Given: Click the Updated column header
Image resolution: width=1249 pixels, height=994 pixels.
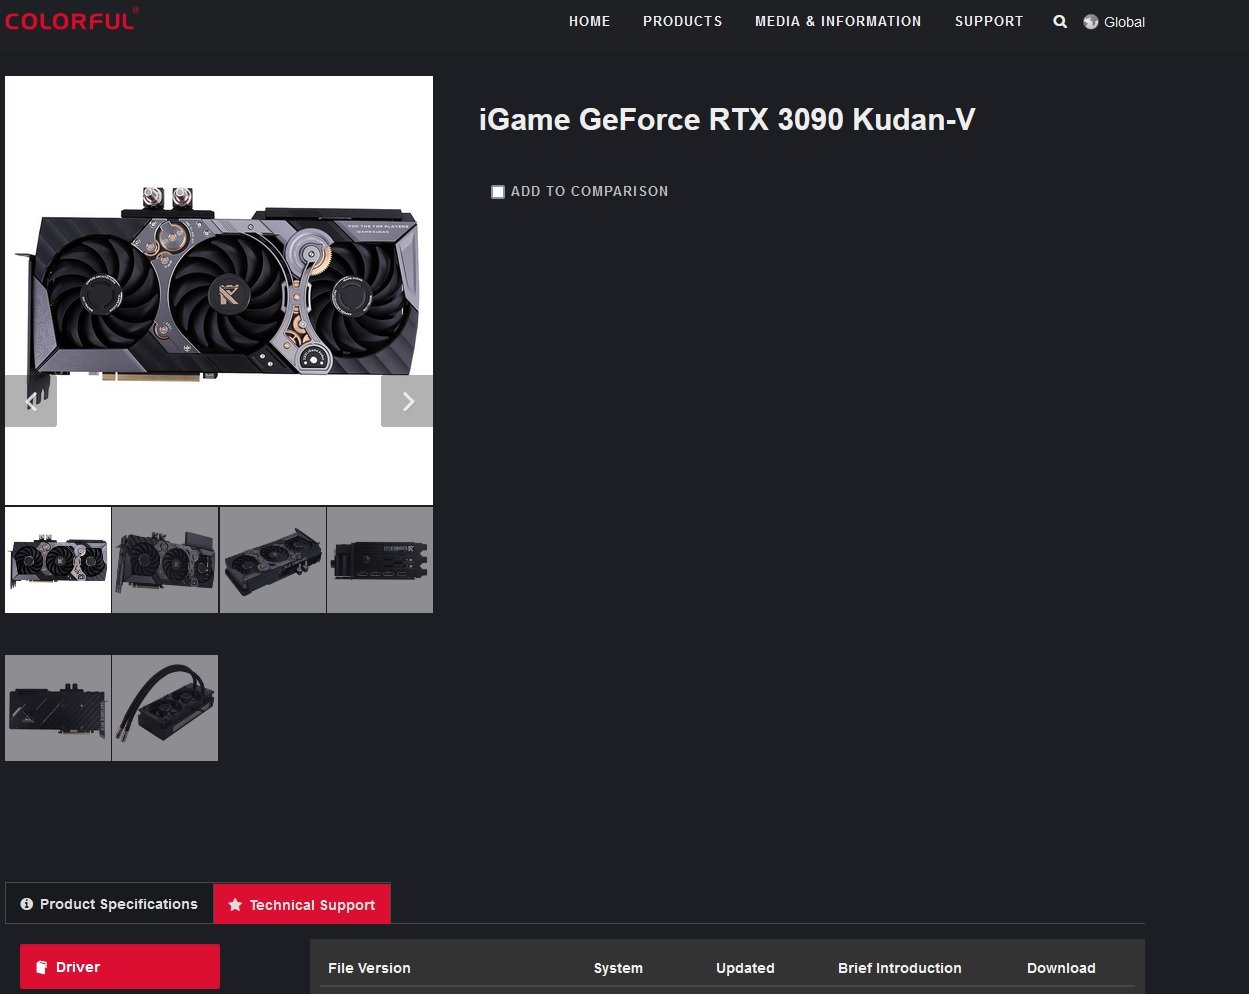Looking at the screenshot, I should click(745, 968).
